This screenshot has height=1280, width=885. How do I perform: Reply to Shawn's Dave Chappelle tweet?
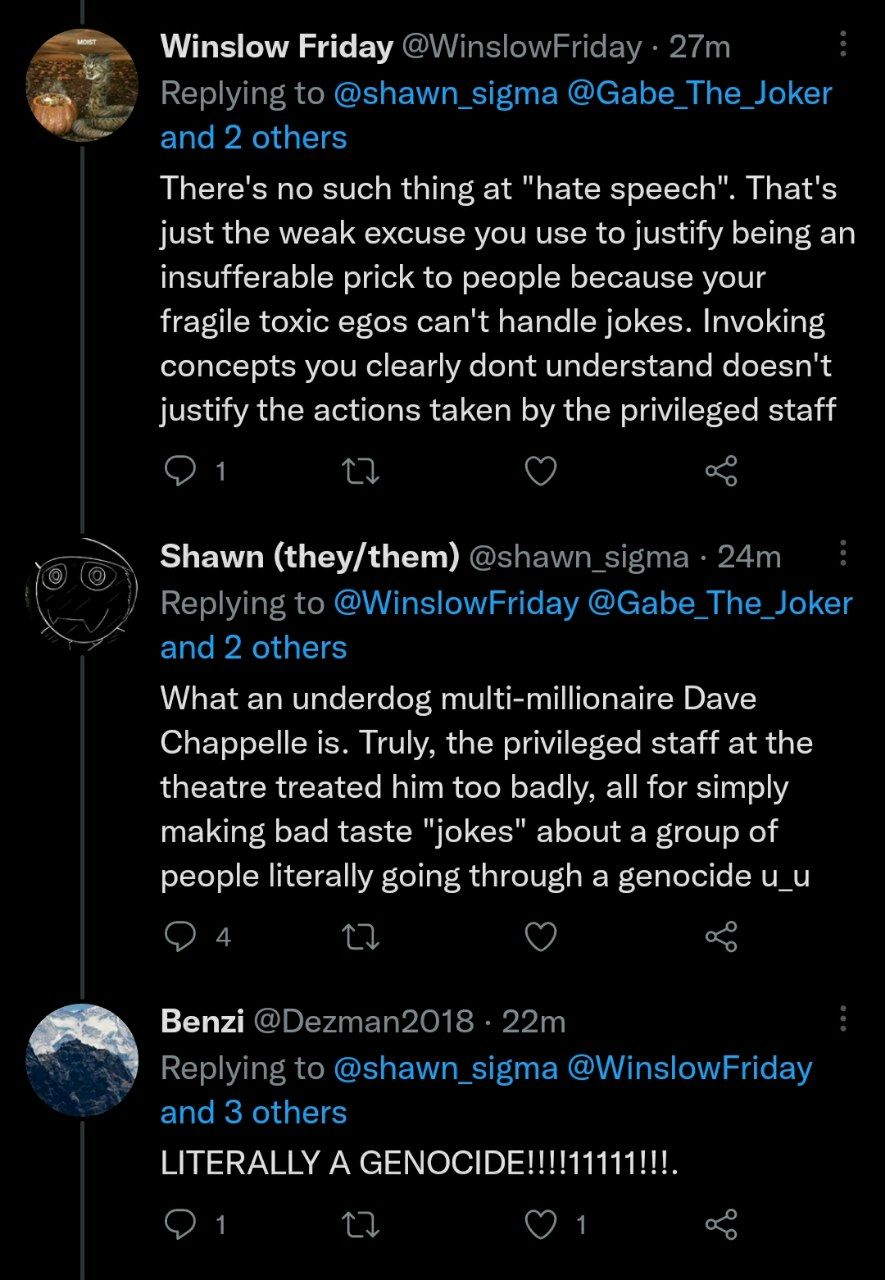click(x=180, y=936)
